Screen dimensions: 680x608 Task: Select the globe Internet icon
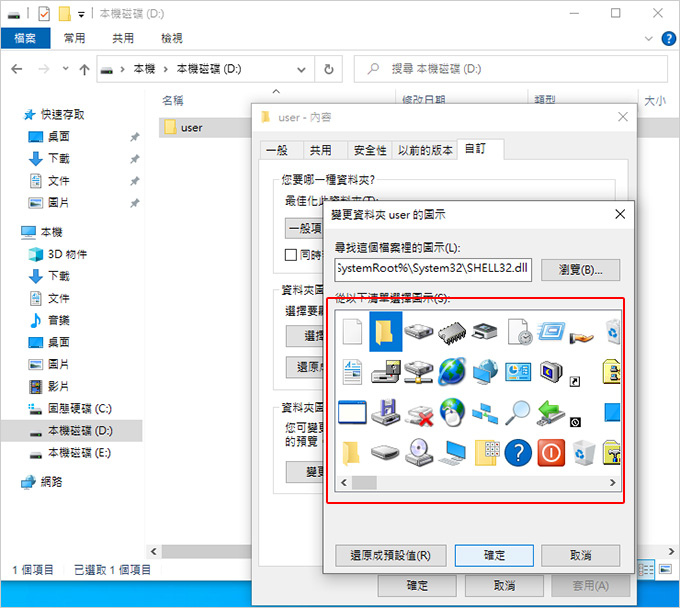point(452,372)
